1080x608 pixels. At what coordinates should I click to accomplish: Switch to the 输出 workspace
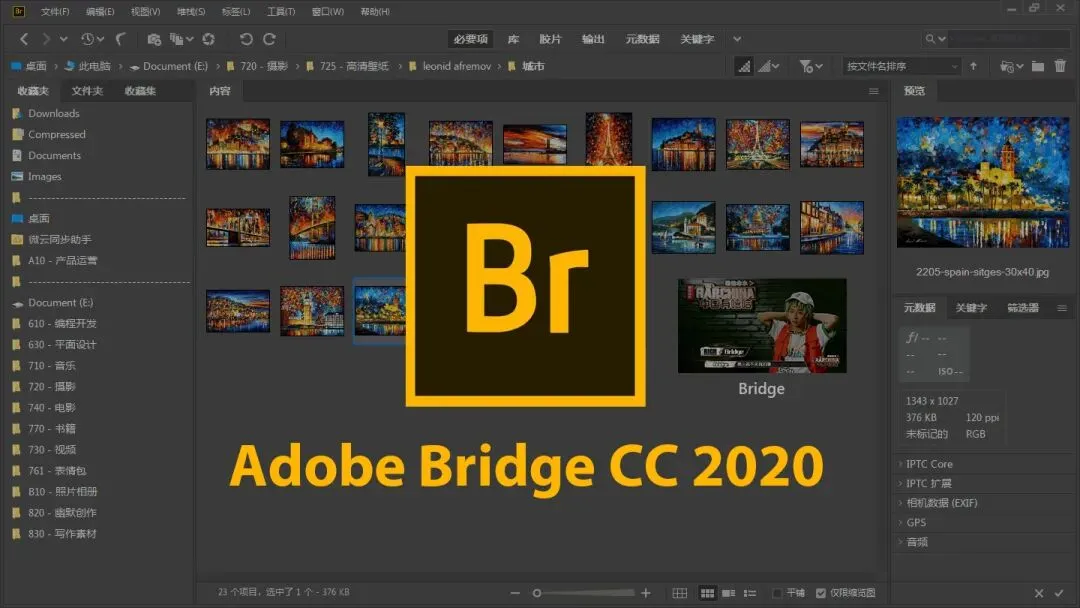click(592, 39)
